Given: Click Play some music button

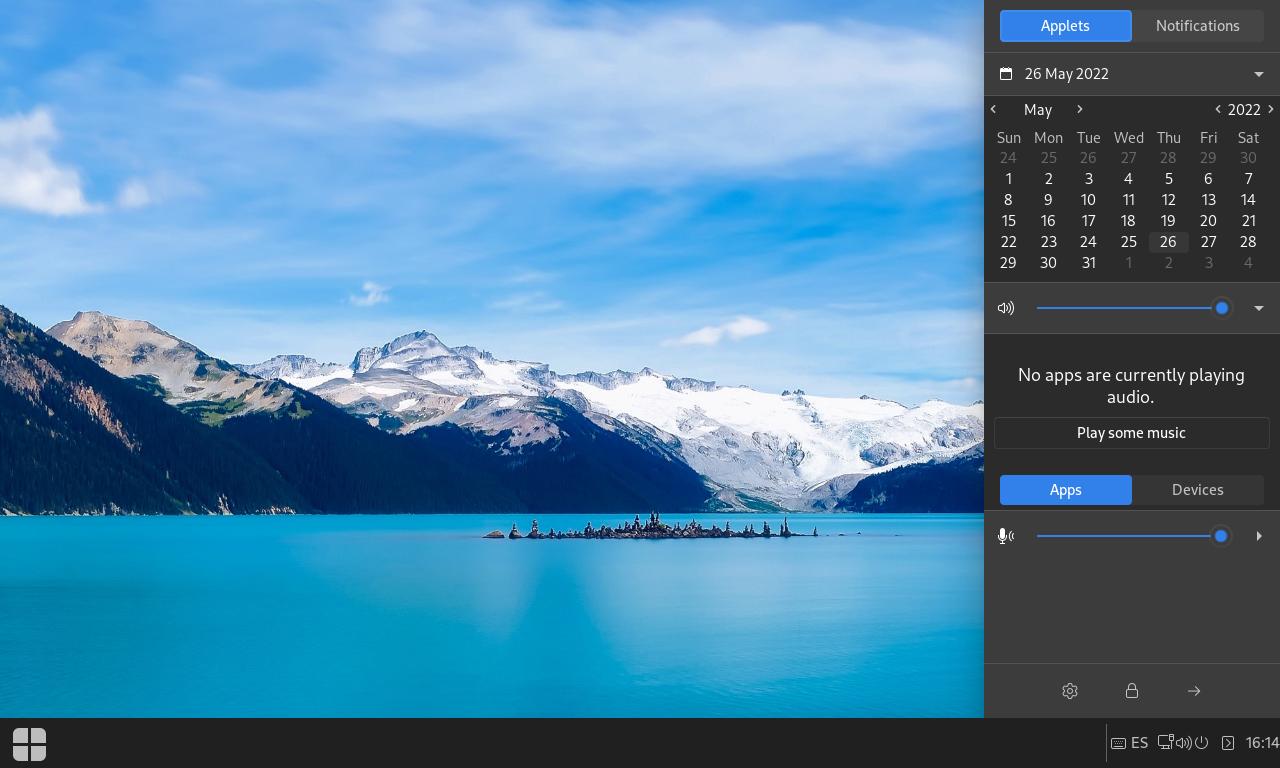Looking at the screenshot, I should pyautogui.click(x=1131, y=433).
